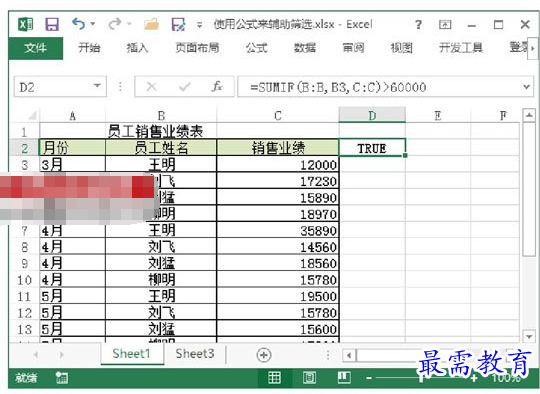Select header cell 月份
Viewport: 540px width, 394px height.
tap(72, 148)
